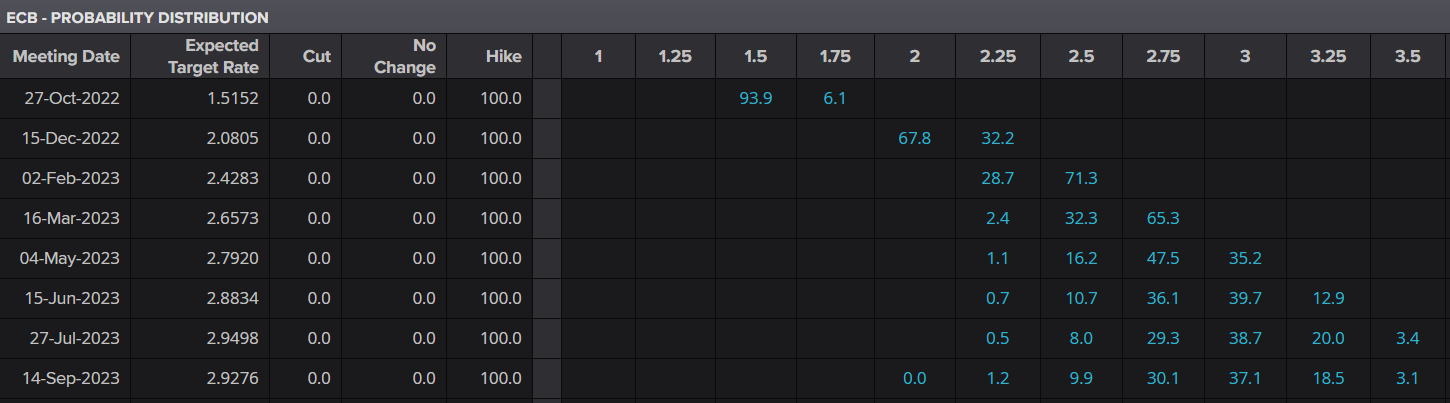1450x403 pixels.
Task: Click the 67.8 probability value
Action: [915, 138]
